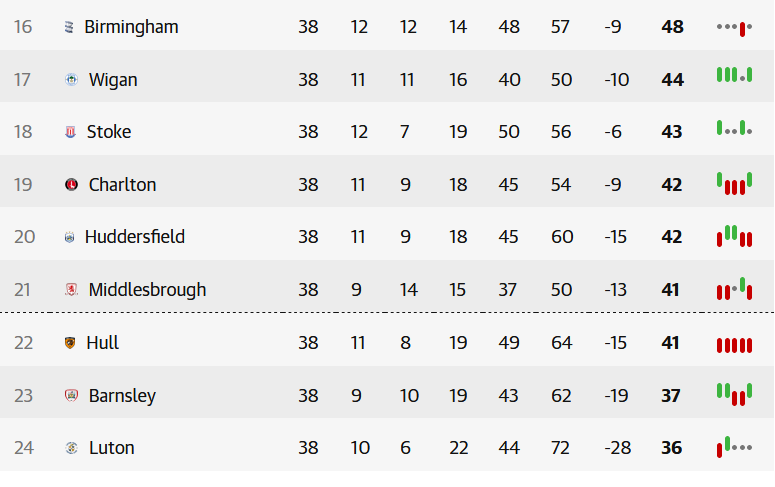Click the Luton club crest icon
This screenshot has height=487, width=775.
point(71,448)
